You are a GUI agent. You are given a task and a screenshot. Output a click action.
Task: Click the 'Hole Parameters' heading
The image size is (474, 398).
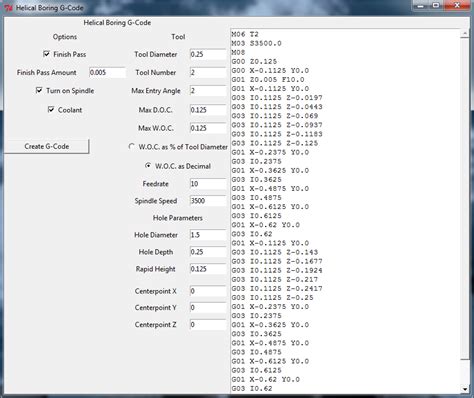[x=178, y=218]
